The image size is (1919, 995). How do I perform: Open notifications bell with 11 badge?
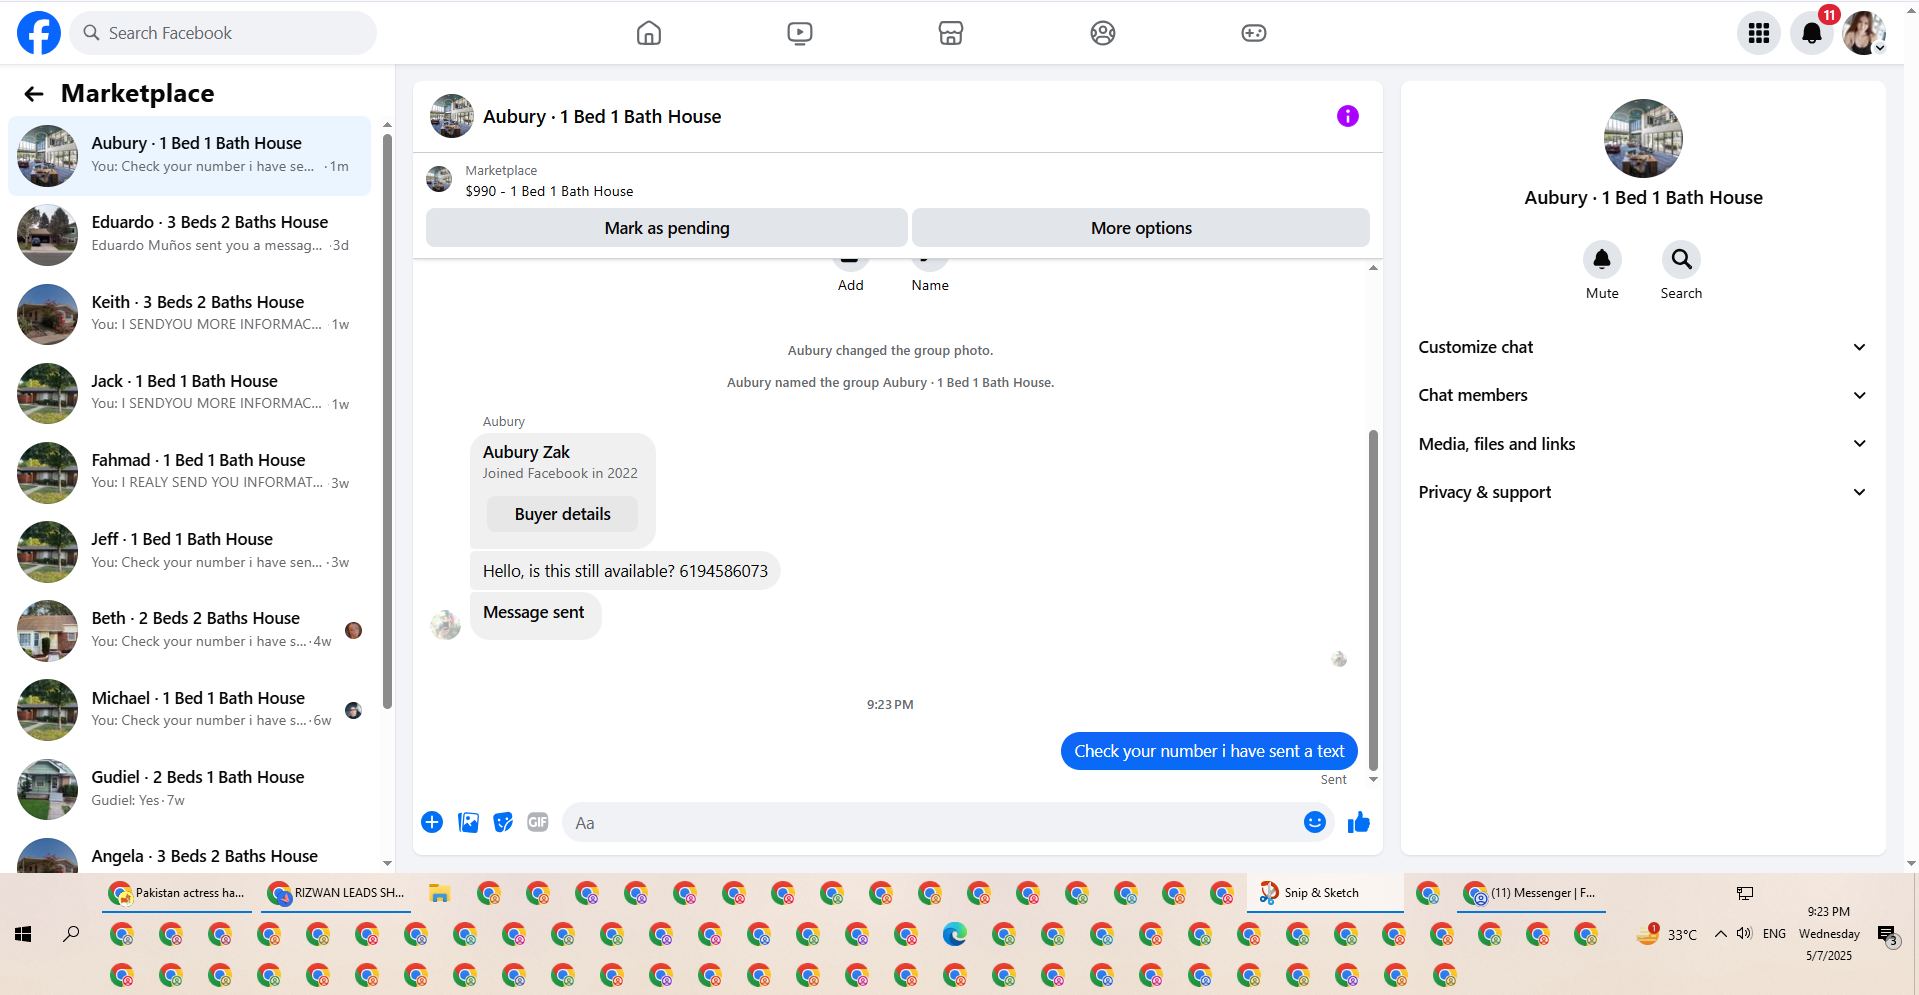[x=1812, y=33]
